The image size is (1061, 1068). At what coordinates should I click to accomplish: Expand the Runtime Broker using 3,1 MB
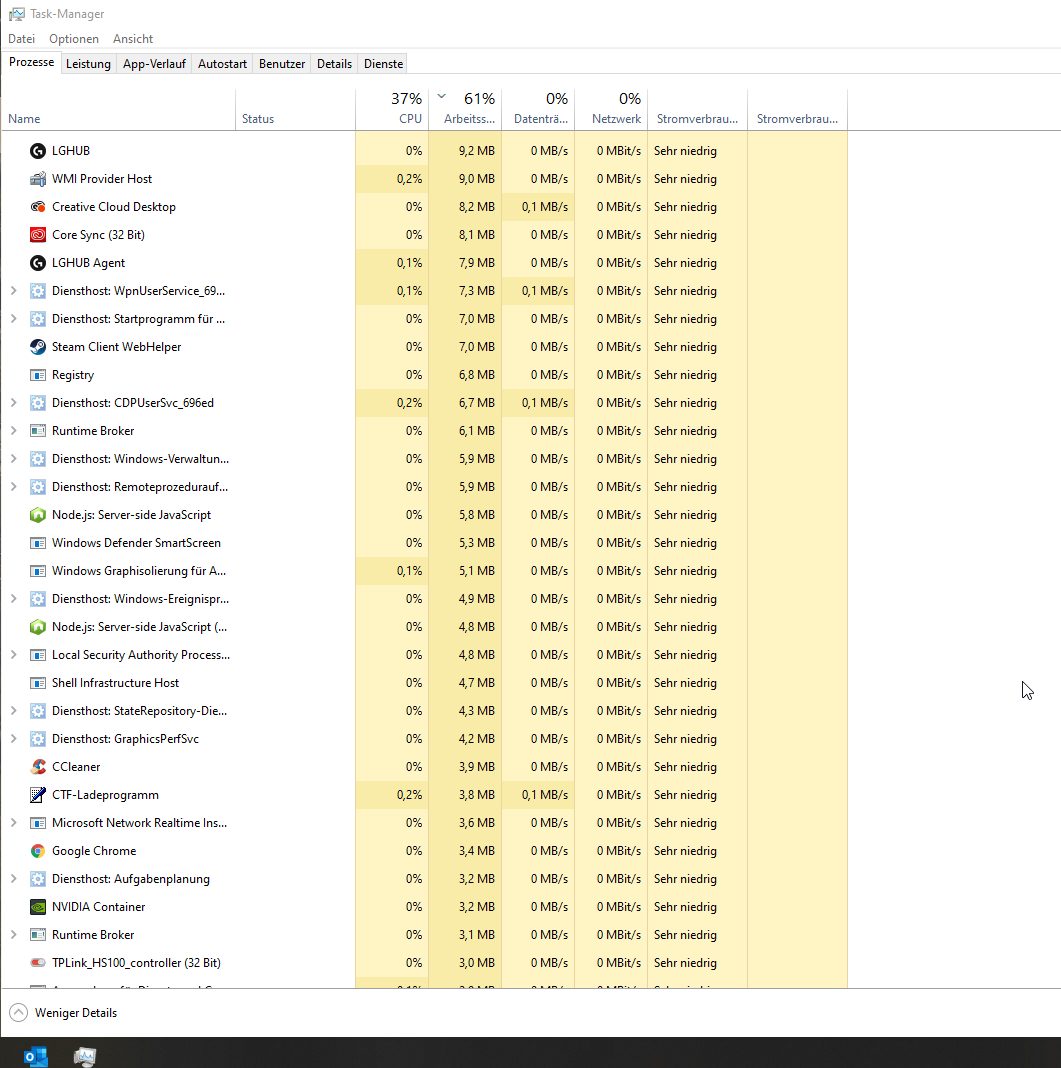click(x=14, y=934)
